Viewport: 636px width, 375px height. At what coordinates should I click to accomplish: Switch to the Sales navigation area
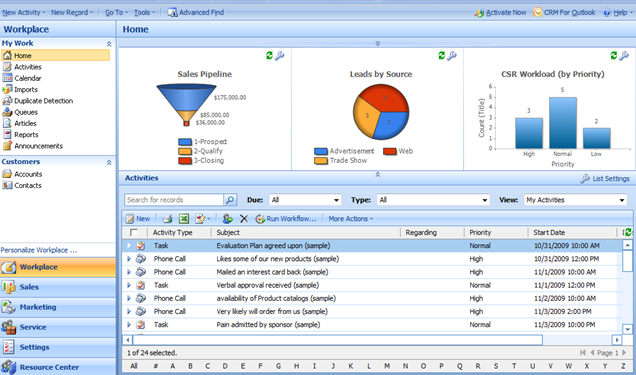[58, 287]
